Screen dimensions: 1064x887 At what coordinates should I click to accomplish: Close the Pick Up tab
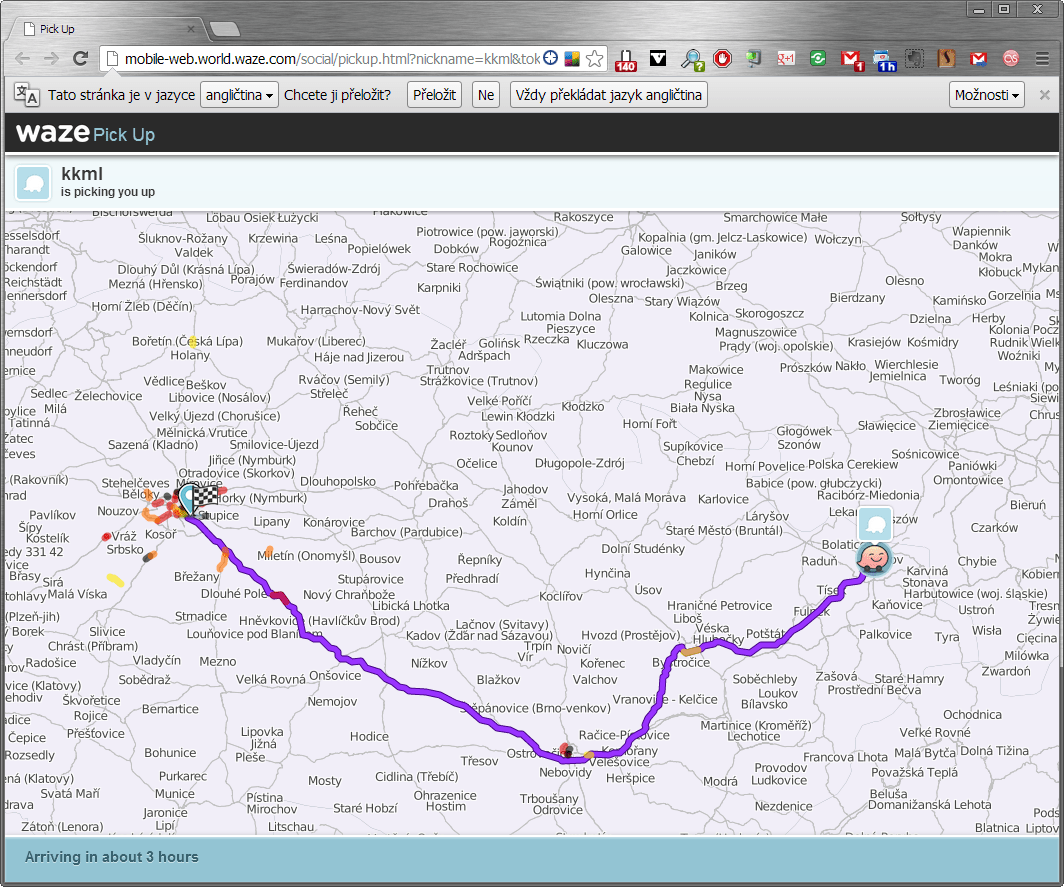(191, 29)
